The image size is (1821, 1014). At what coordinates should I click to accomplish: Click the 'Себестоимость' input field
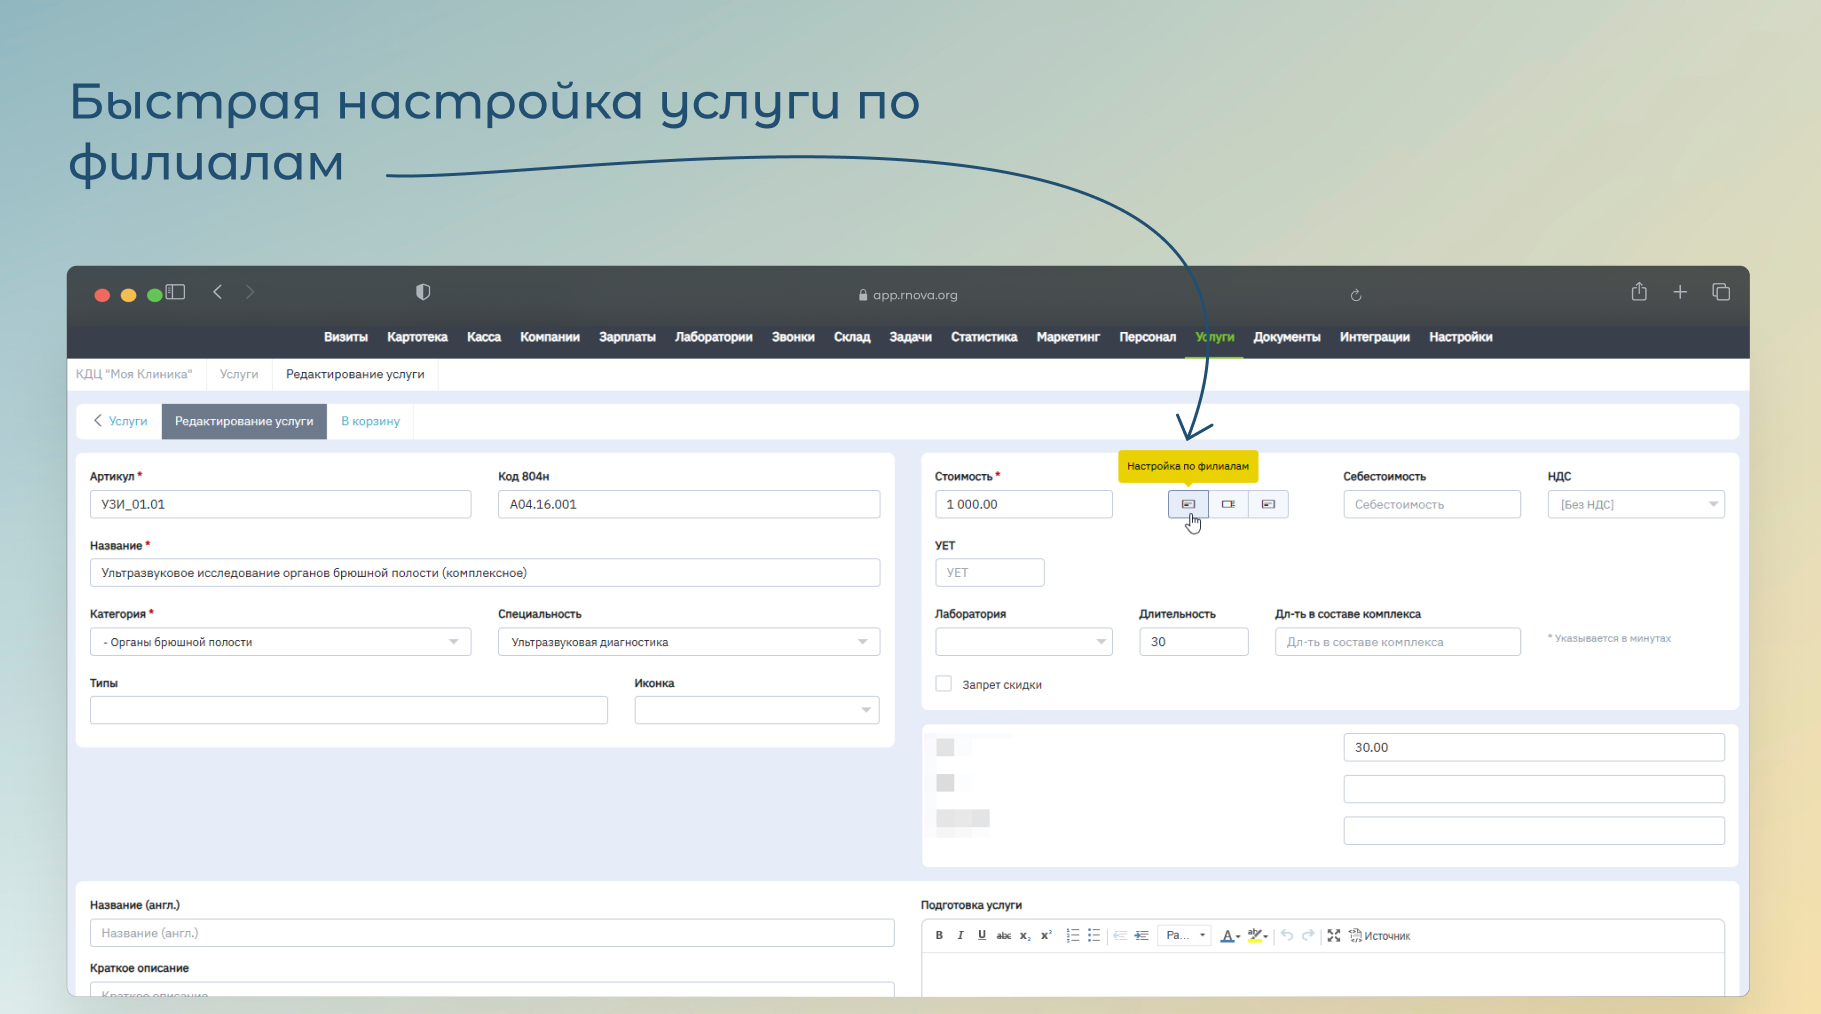[1431, 505]
